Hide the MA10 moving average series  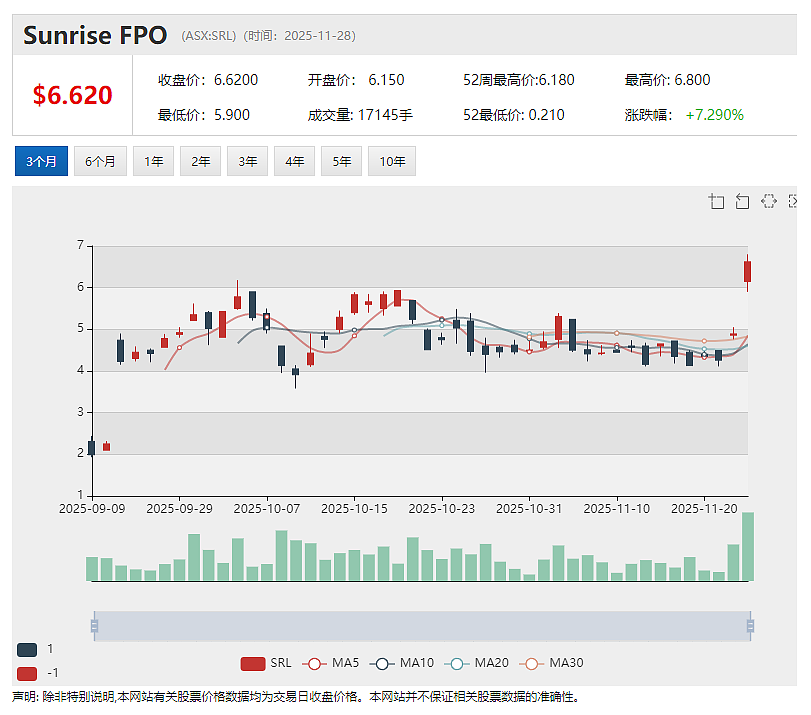[402, 663]
